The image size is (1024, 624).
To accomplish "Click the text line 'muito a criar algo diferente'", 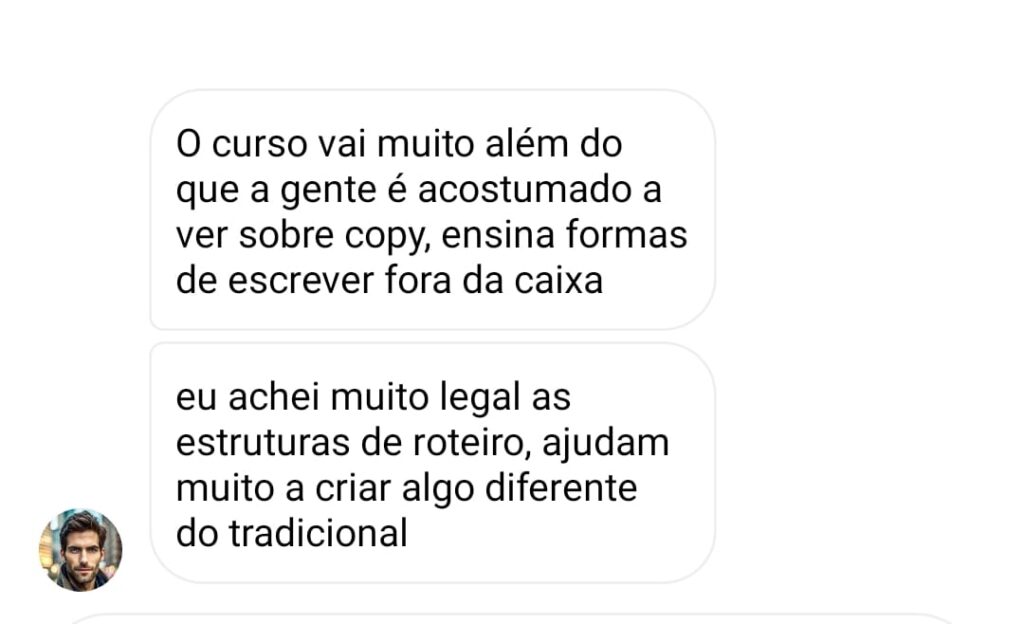I will tap(406, 488).
